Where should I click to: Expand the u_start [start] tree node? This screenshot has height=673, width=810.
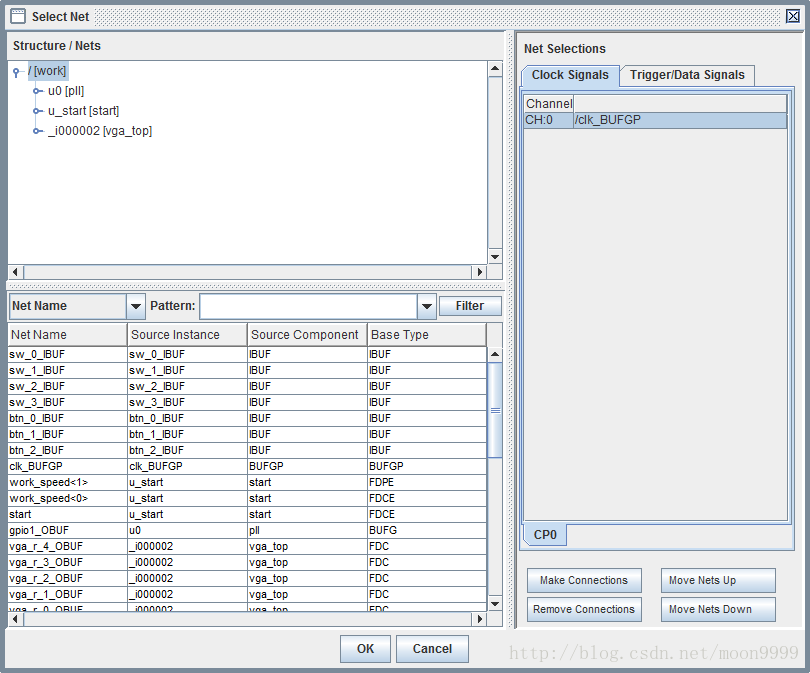pos(38,111)
